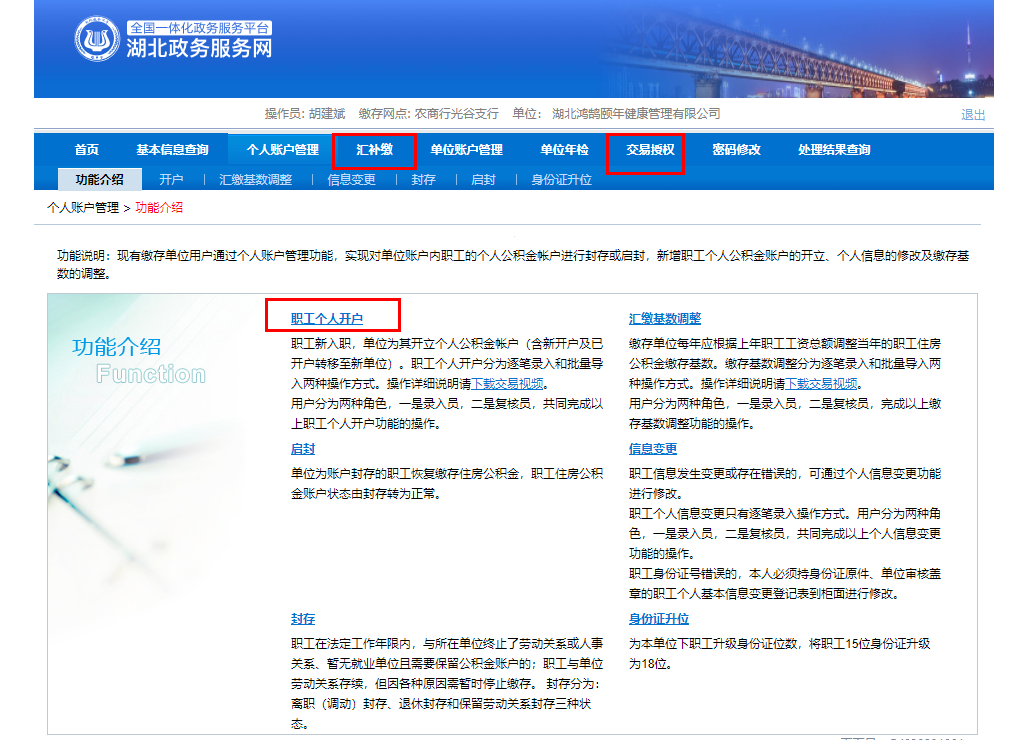Open the 启封 sub-tab
This screenshot has width=1015, height=740.
483,179
